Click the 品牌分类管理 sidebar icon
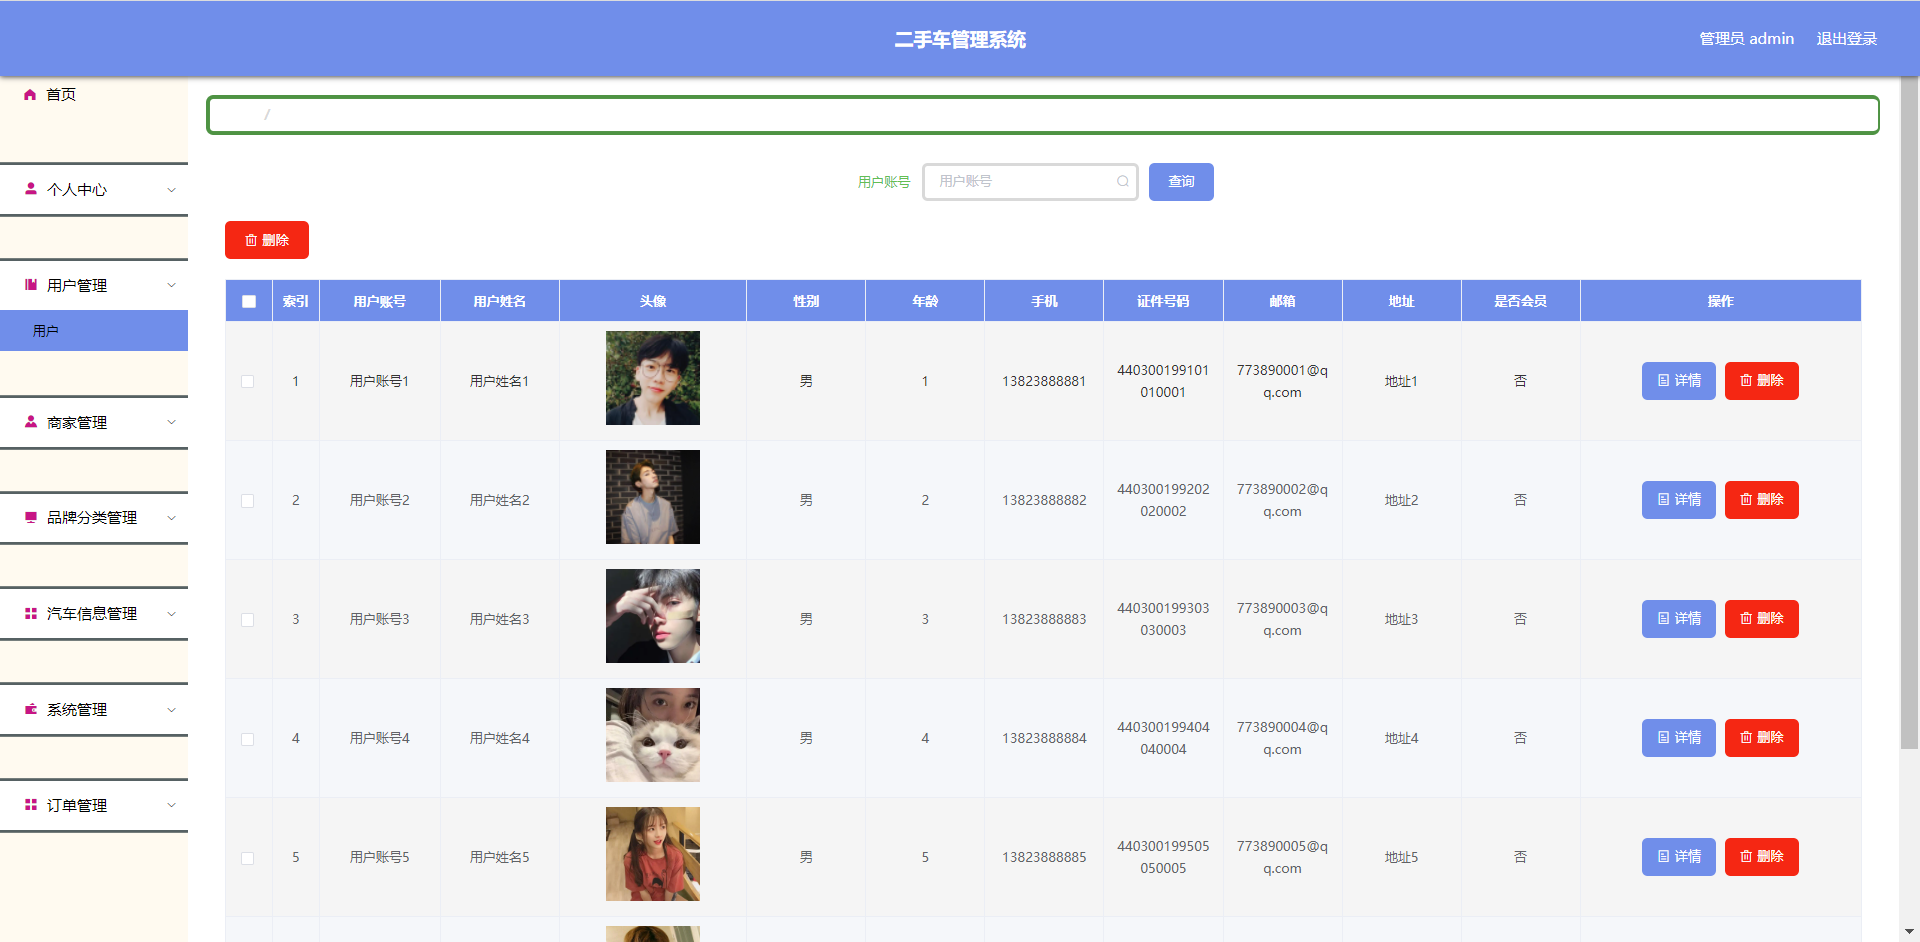The height and width of the screenshot is (942, 1920). coord(31,517)
